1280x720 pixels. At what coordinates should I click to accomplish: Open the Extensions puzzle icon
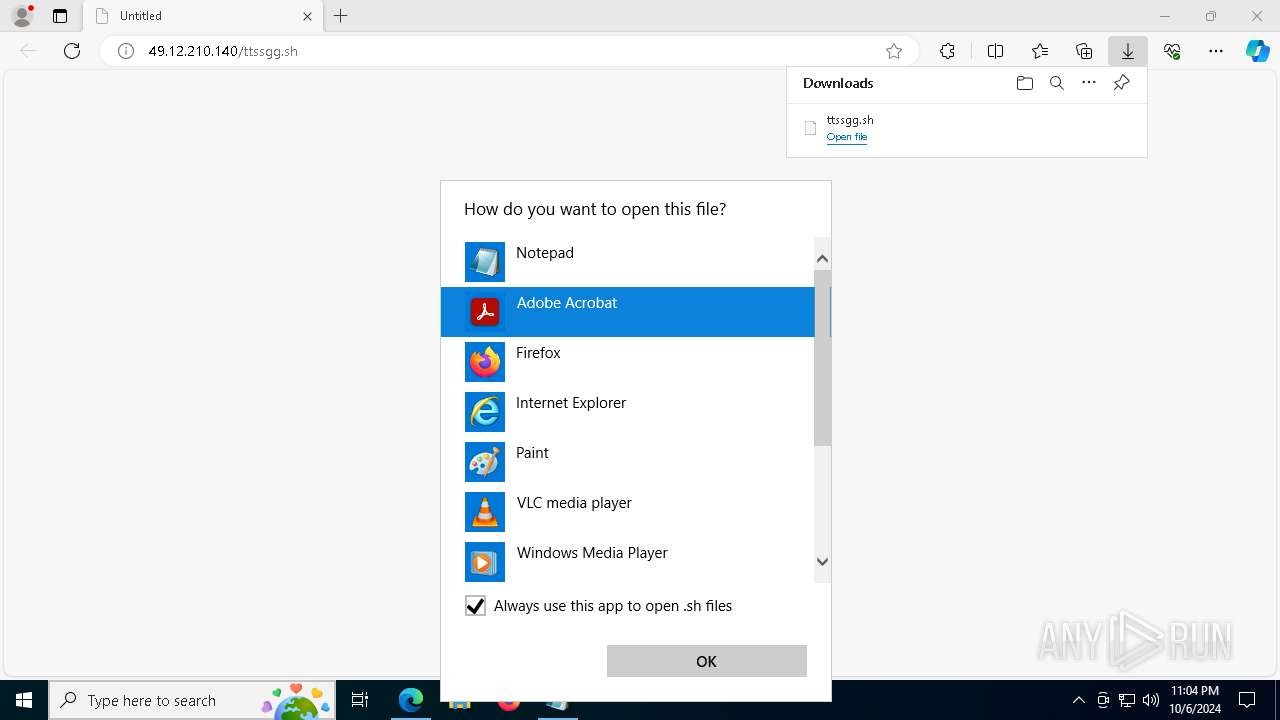pyautogui.click(x=947, y=51)
